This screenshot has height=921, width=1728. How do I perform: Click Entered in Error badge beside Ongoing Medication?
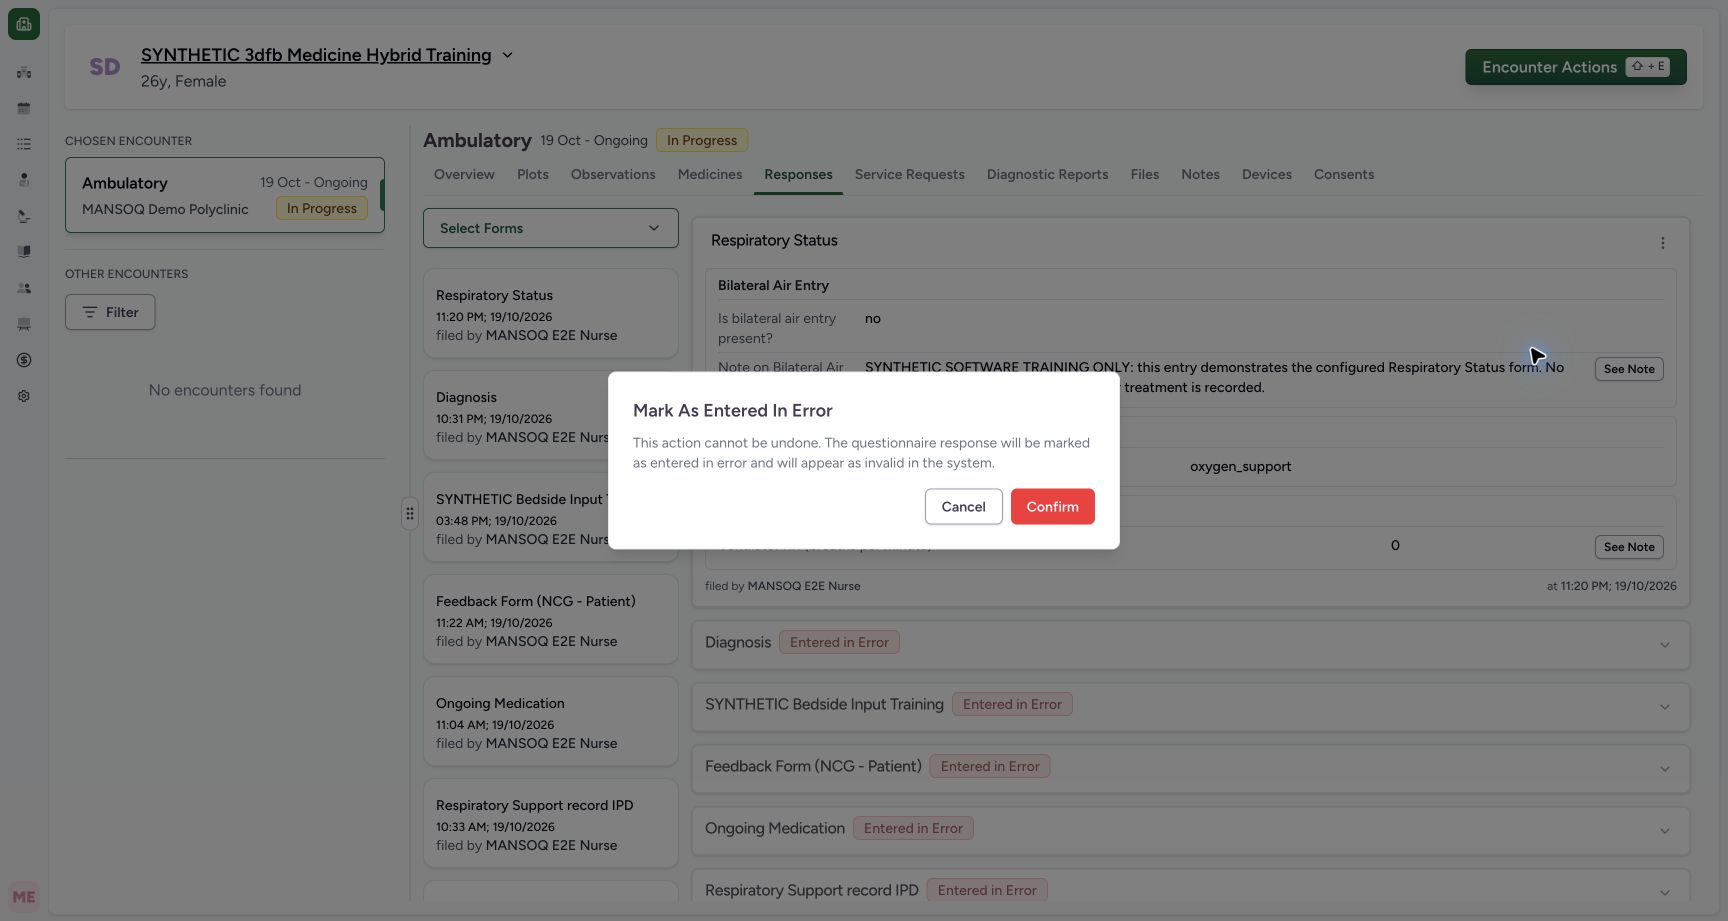click(x=913, y=828)
